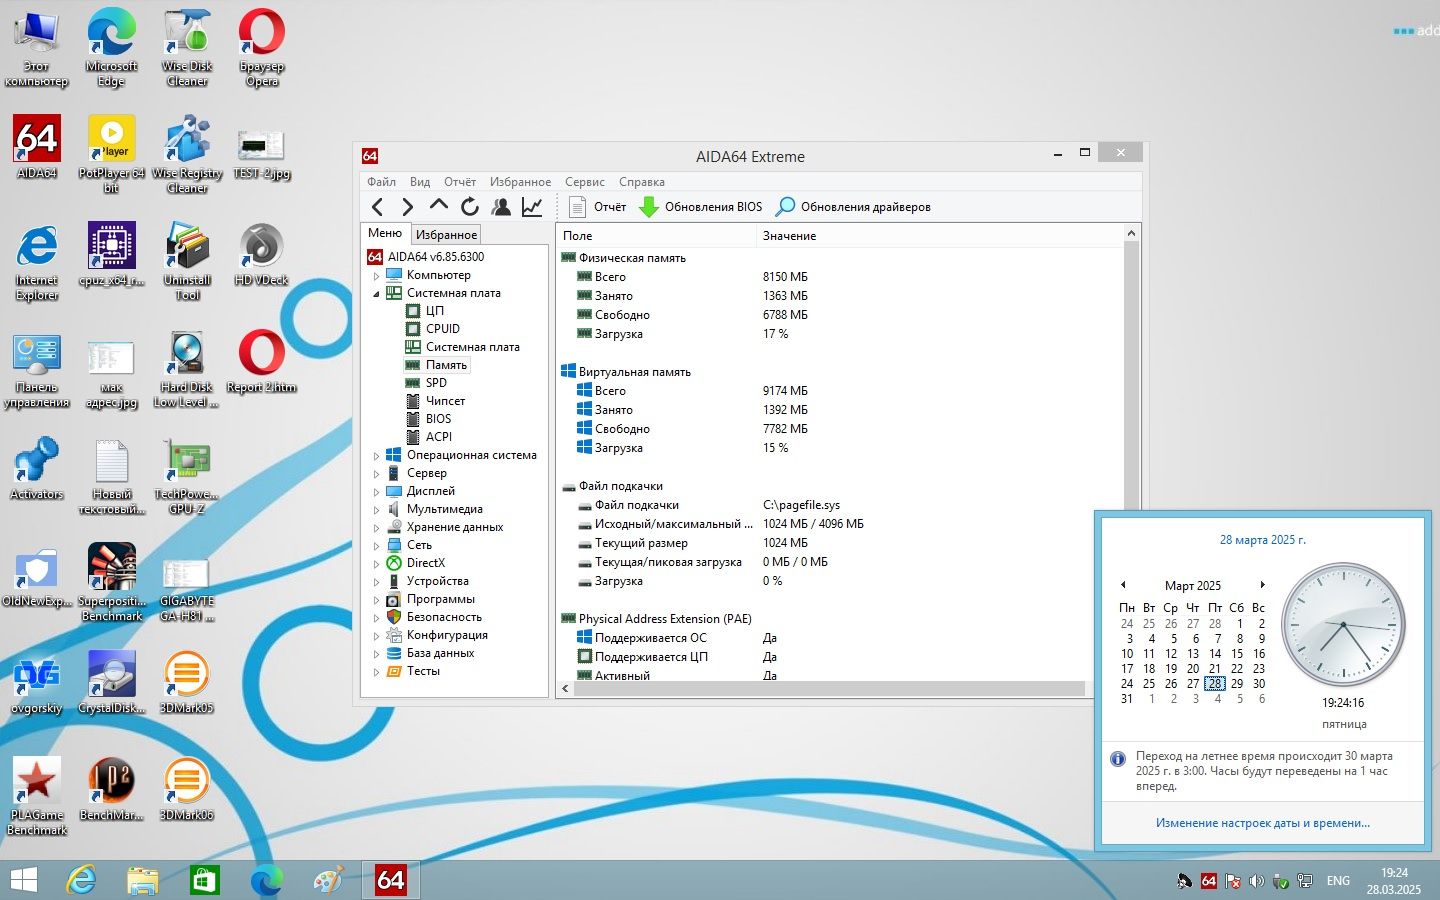Select the Superposition Benchmark desktop icon
Viewport: 1440px width, 900px height.
[x=111, y=582]
